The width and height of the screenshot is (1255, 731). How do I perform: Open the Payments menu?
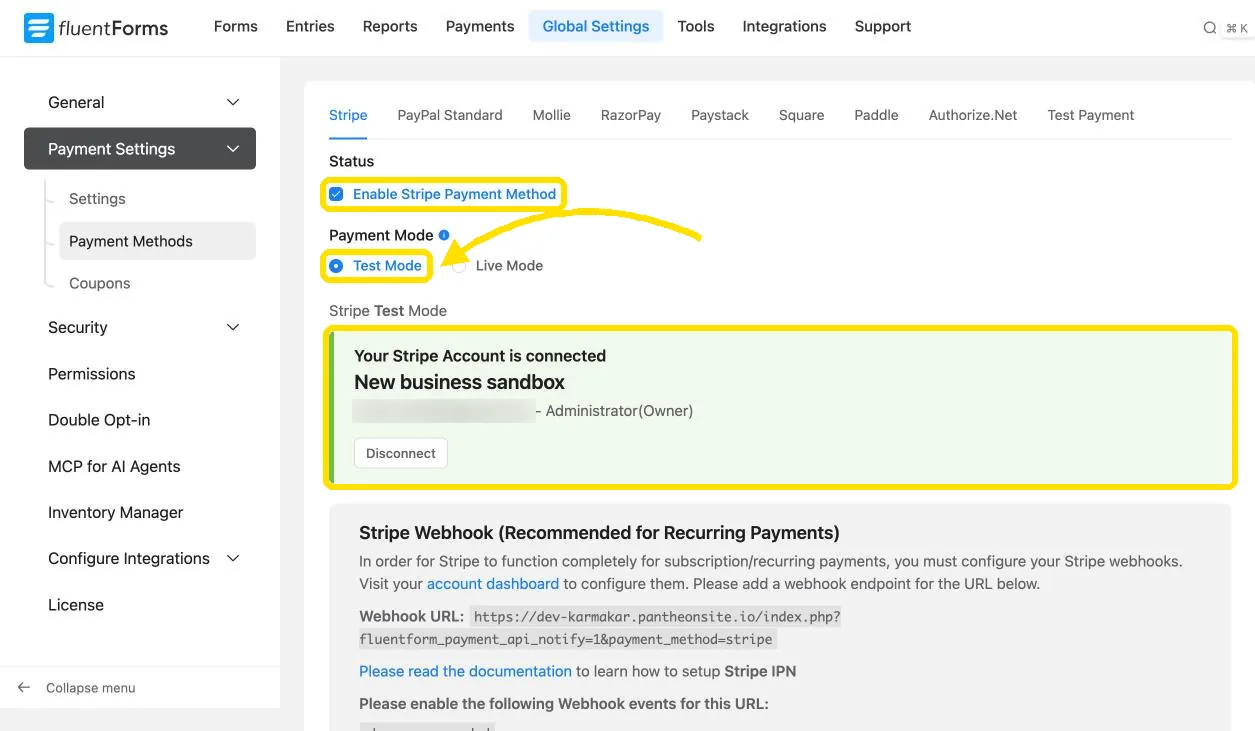pos(480,26)
